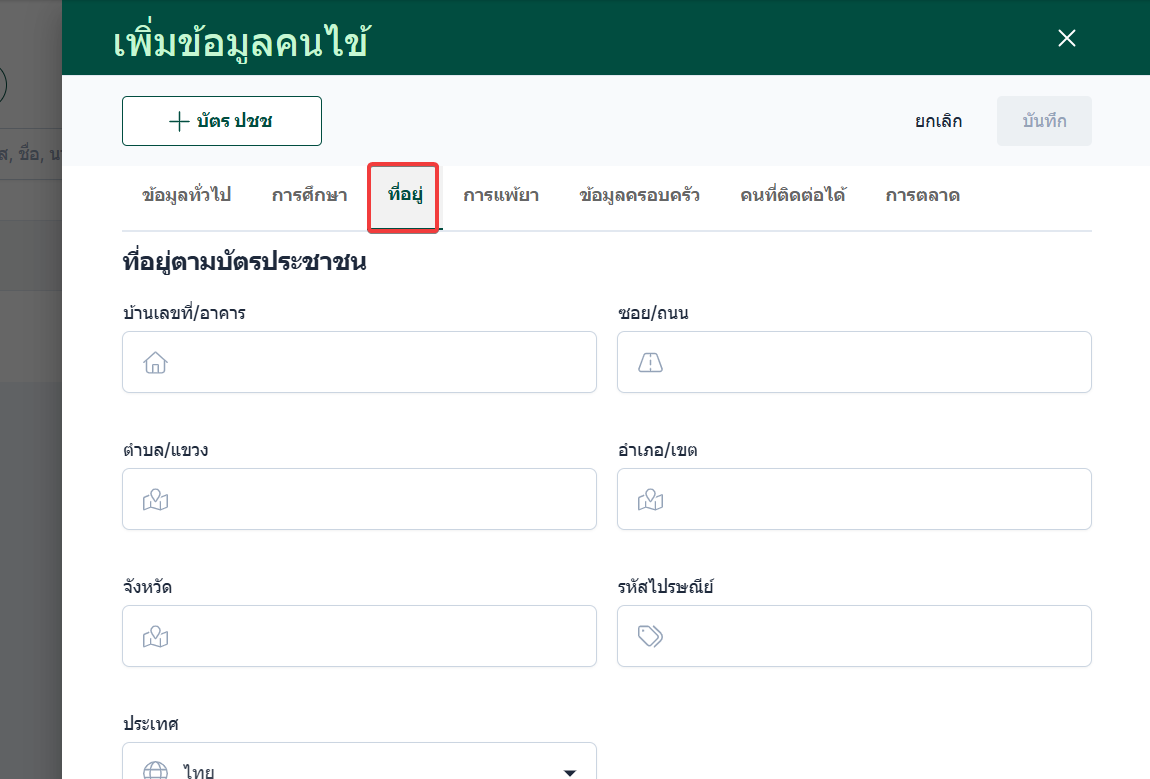This screenshot has width=1150, height=779.
Task: Focus the รหัสไปรษณีย์ input field
Action: click(854, 636)
